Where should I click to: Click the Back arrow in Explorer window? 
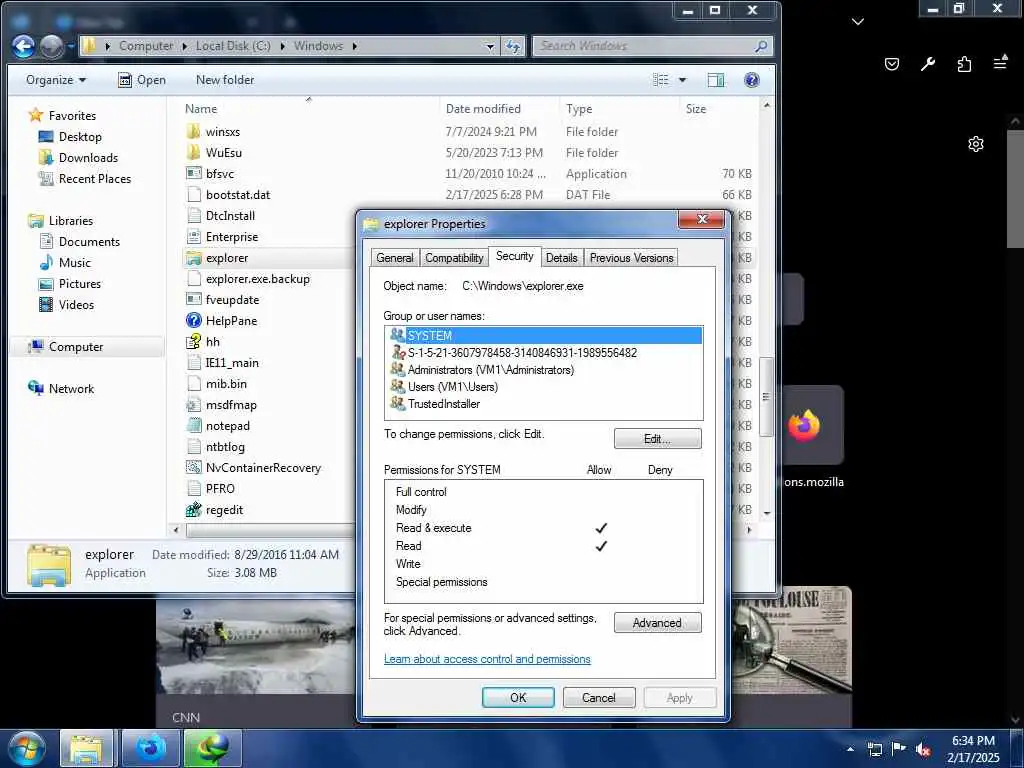point(24,46)
